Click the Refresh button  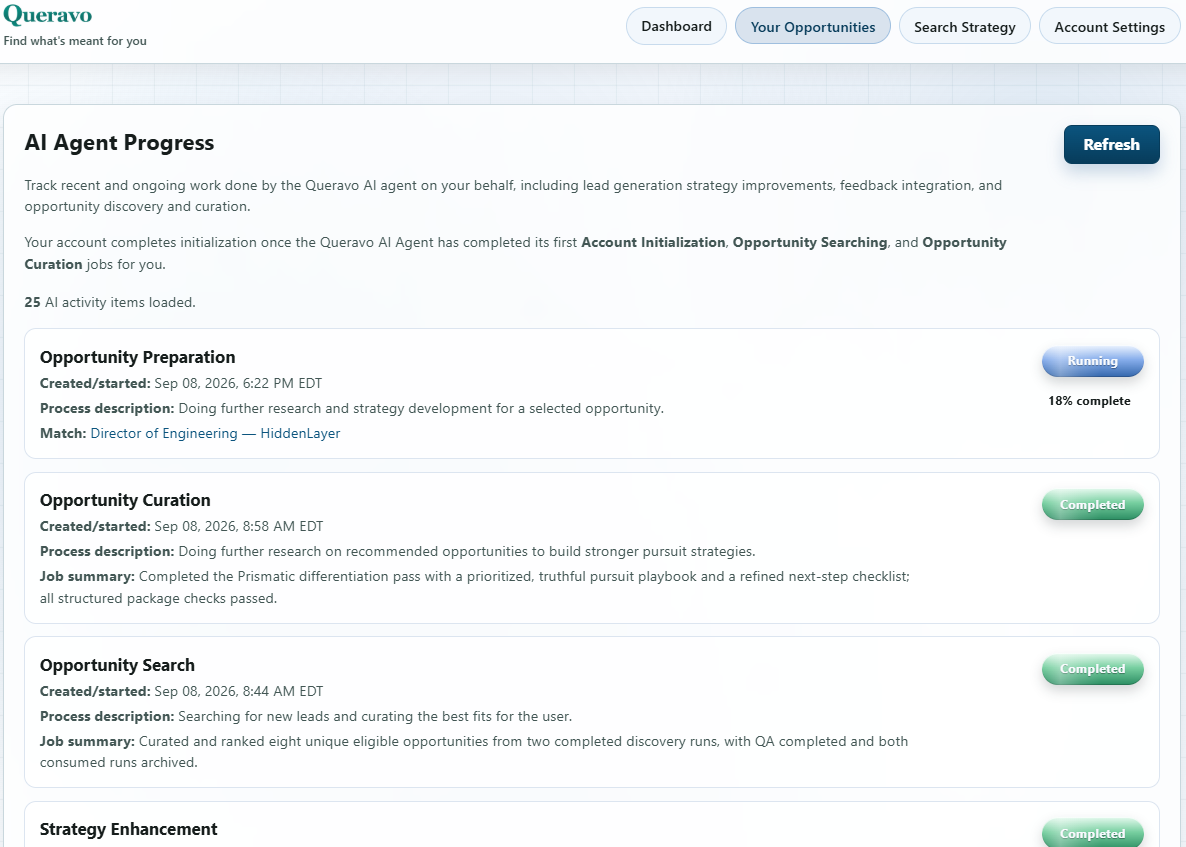click(x=1111, y=144)
